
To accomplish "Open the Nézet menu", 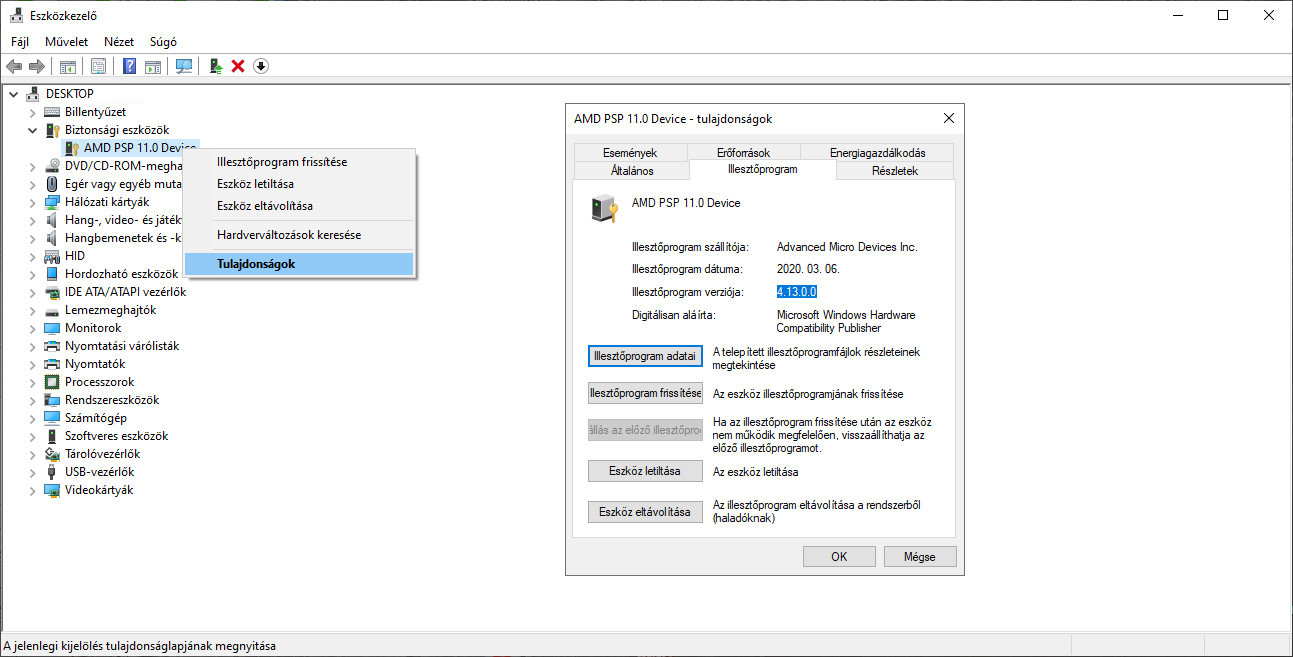I will (x=119, y=42).
